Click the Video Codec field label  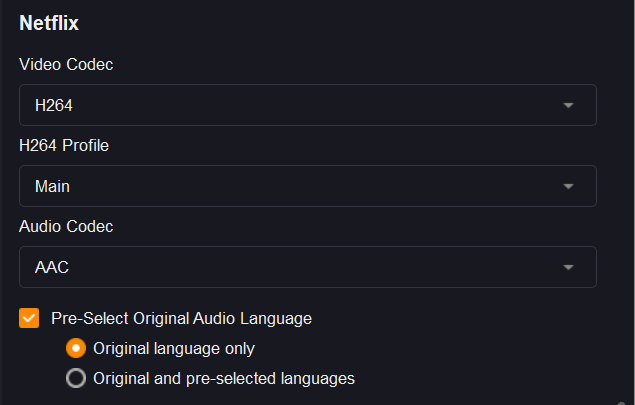point(65,64)
